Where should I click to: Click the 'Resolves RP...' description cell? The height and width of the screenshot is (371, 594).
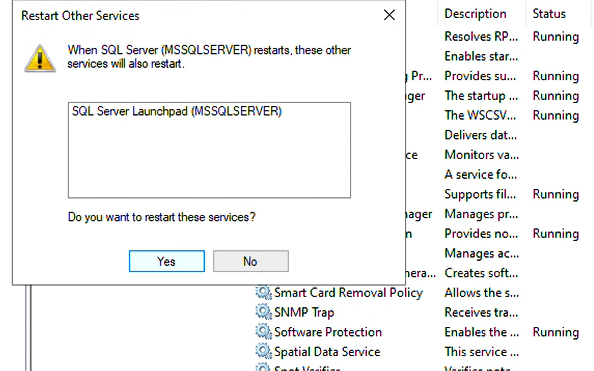pyautogui.click(x=481, y=37)
